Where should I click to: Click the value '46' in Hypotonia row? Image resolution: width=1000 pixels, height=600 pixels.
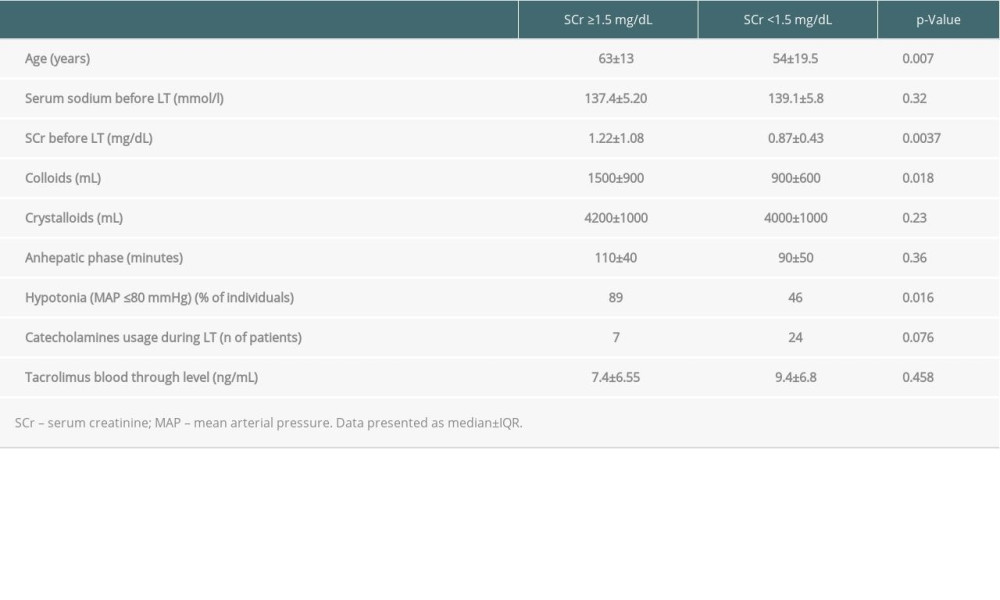point(795,298)
